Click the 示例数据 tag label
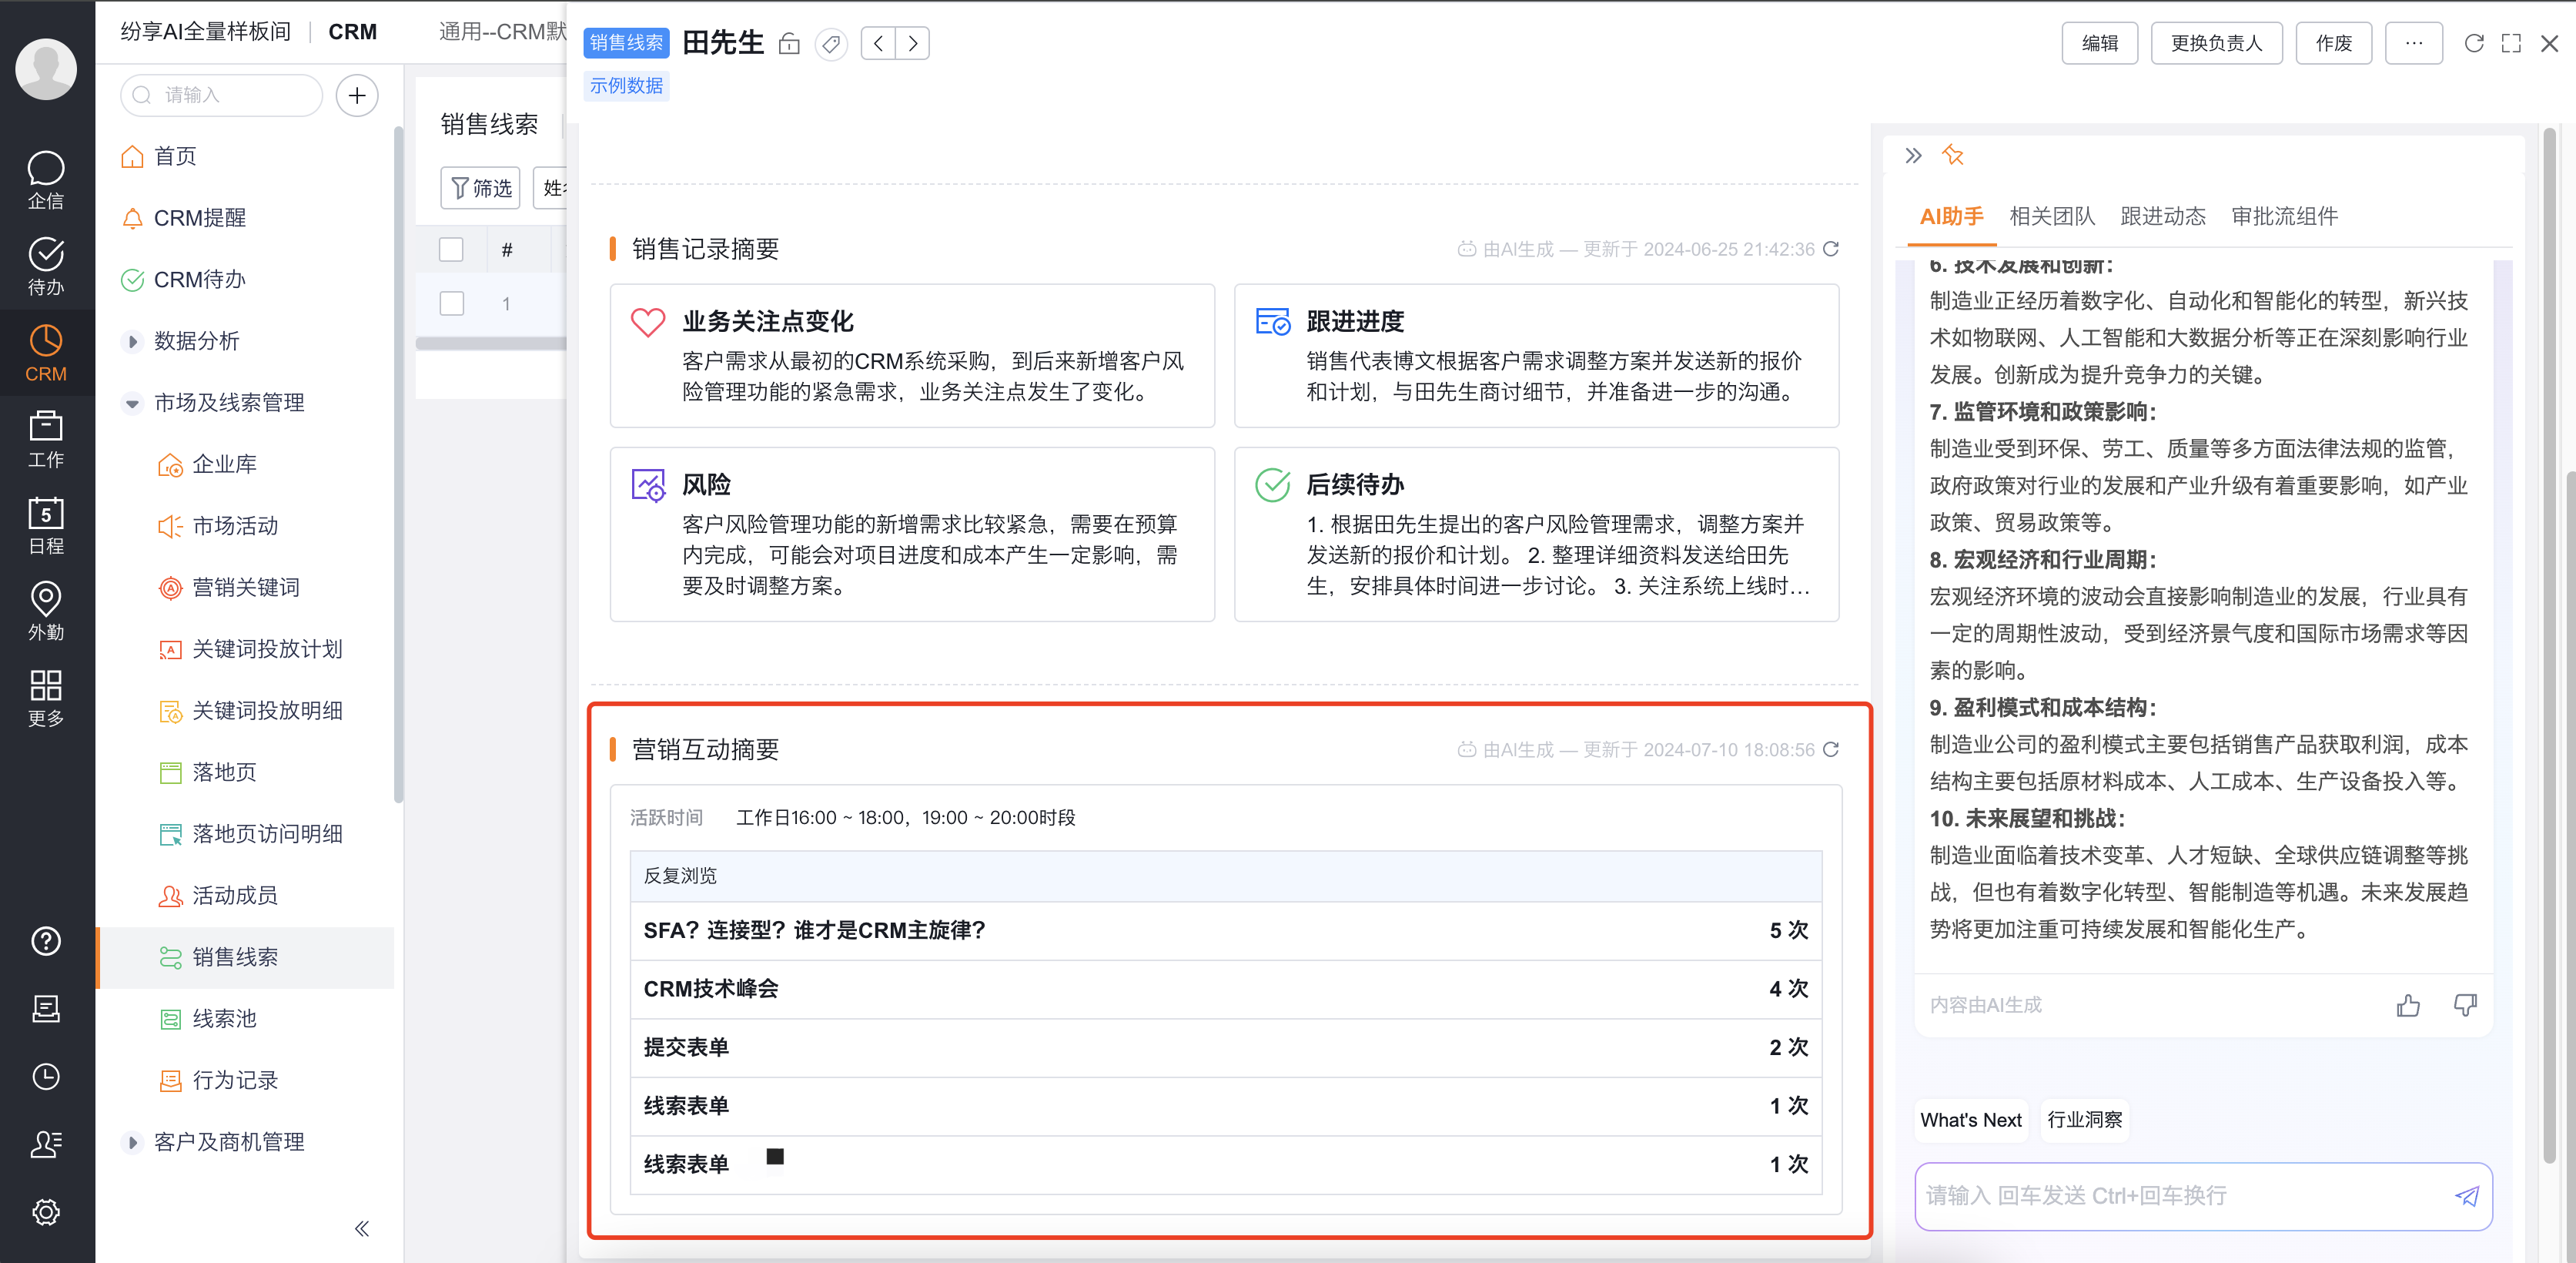2576x1263 pixels. 626,87
